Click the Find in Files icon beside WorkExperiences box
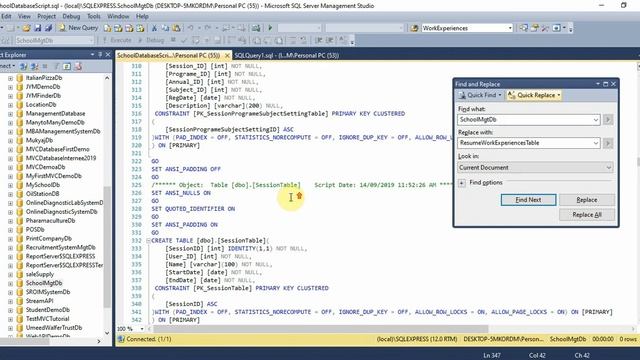 tap(414, 28)
